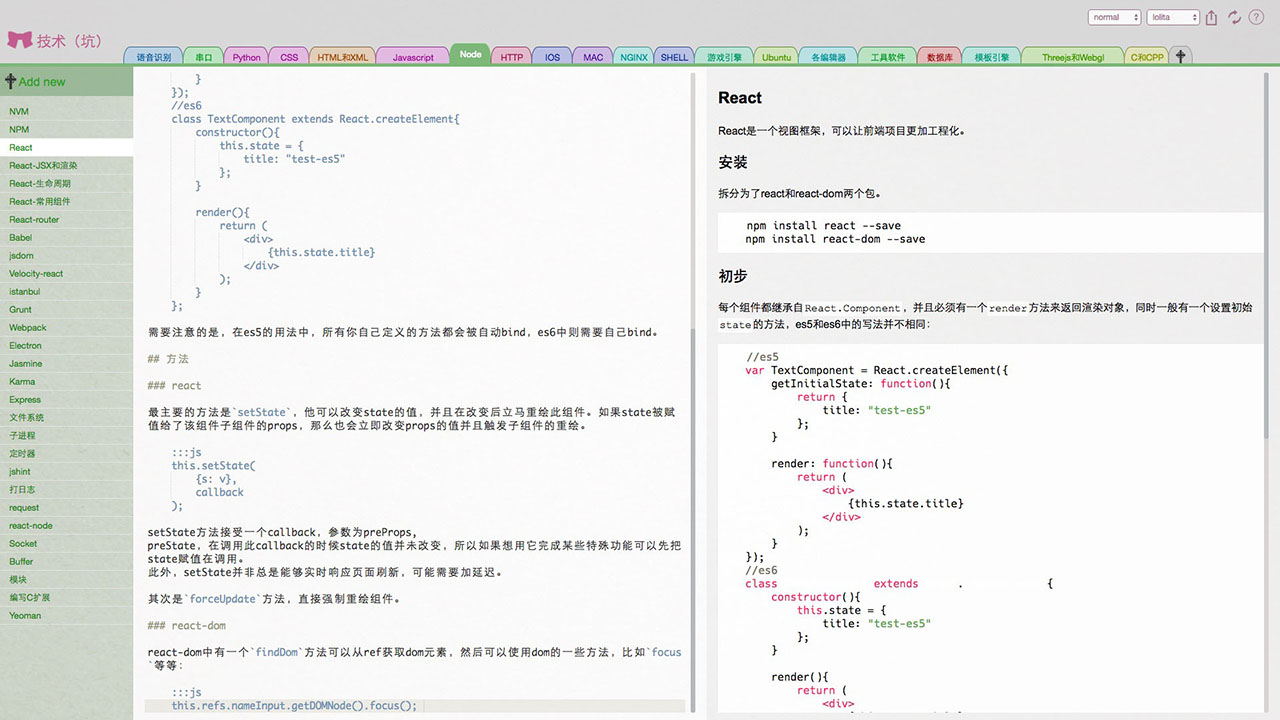
Task: Open the 模块 note
Action: 66,579
